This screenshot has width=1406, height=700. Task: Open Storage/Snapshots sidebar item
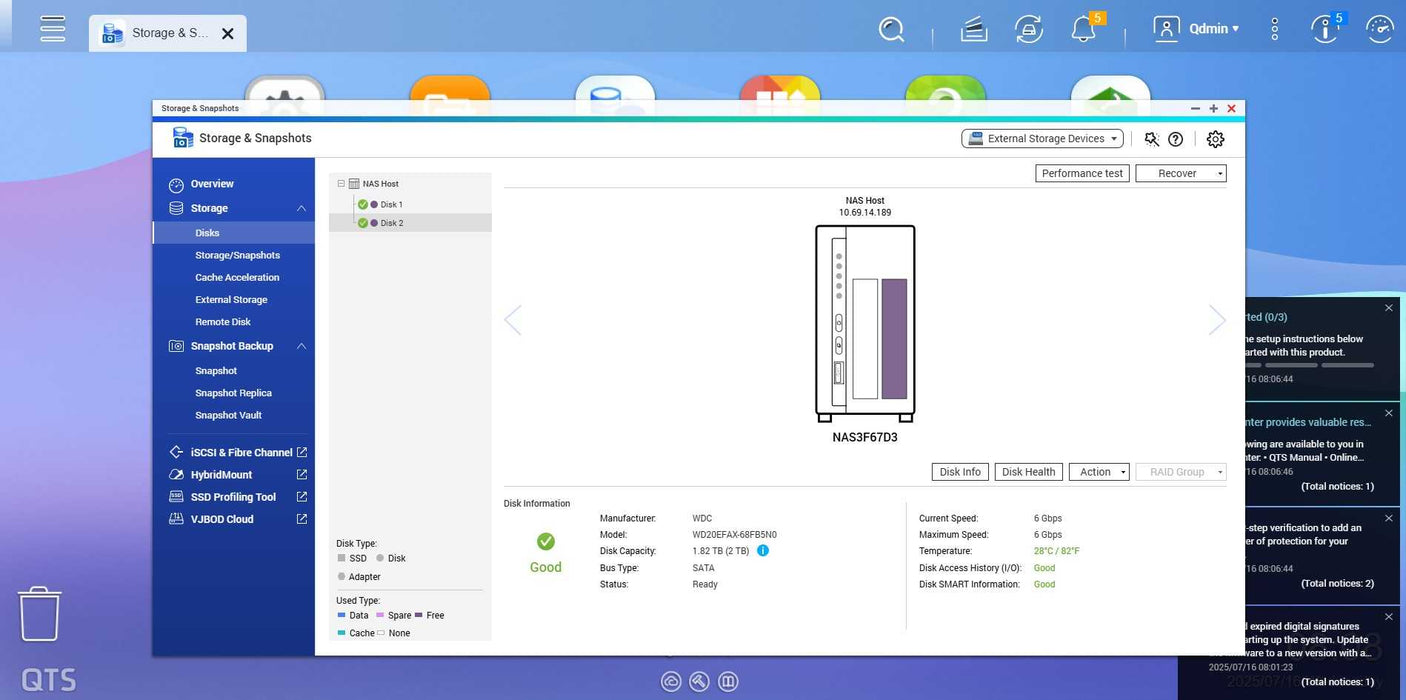[x=237, y=255]
